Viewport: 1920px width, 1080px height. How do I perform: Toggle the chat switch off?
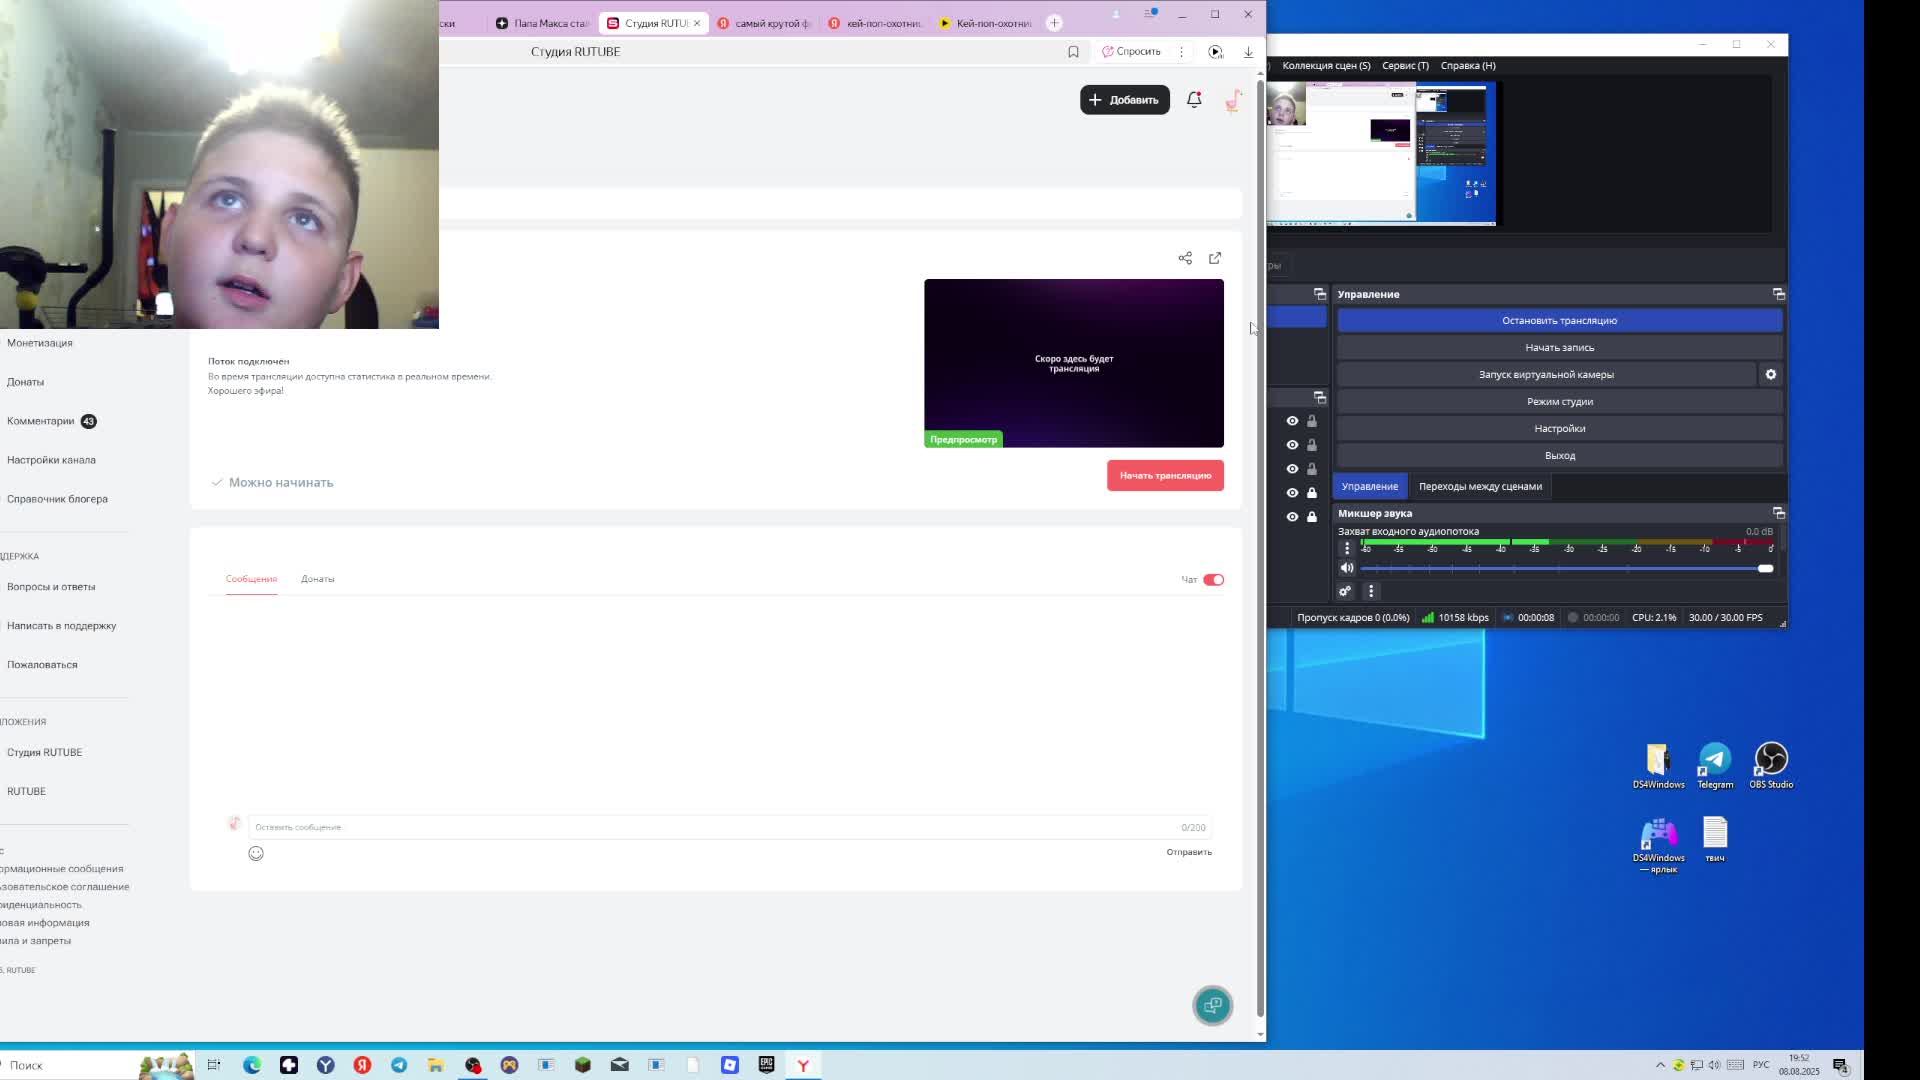[x=1213, y=579]
